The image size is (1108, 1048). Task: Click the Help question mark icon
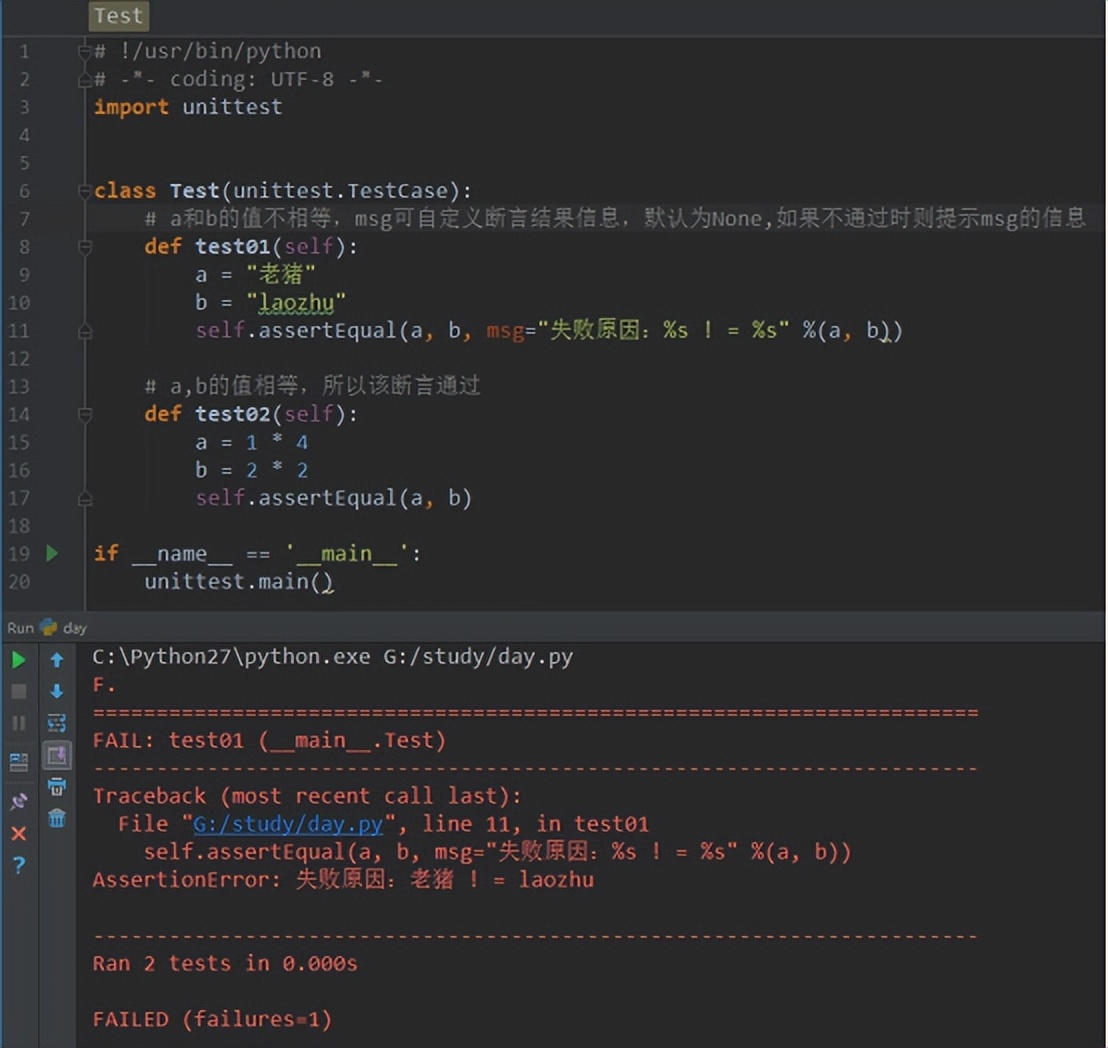[x=18, y=866]
